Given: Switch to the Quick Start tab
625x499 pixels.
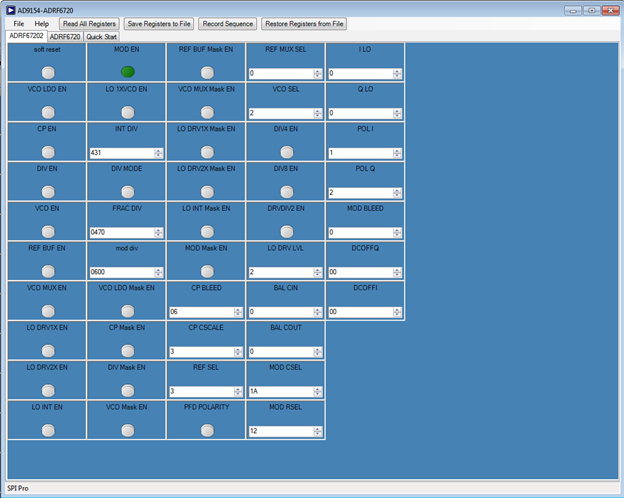Looking at the screenshot, I should (102, 37).
